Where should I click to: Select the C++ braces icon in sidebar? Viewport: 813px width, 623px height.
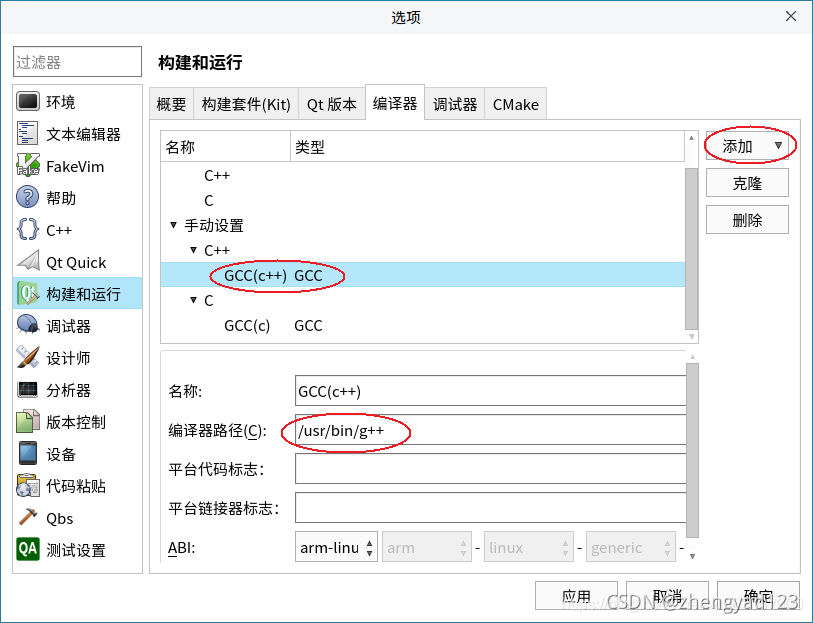pyautogui.click(x=27, y=230)
